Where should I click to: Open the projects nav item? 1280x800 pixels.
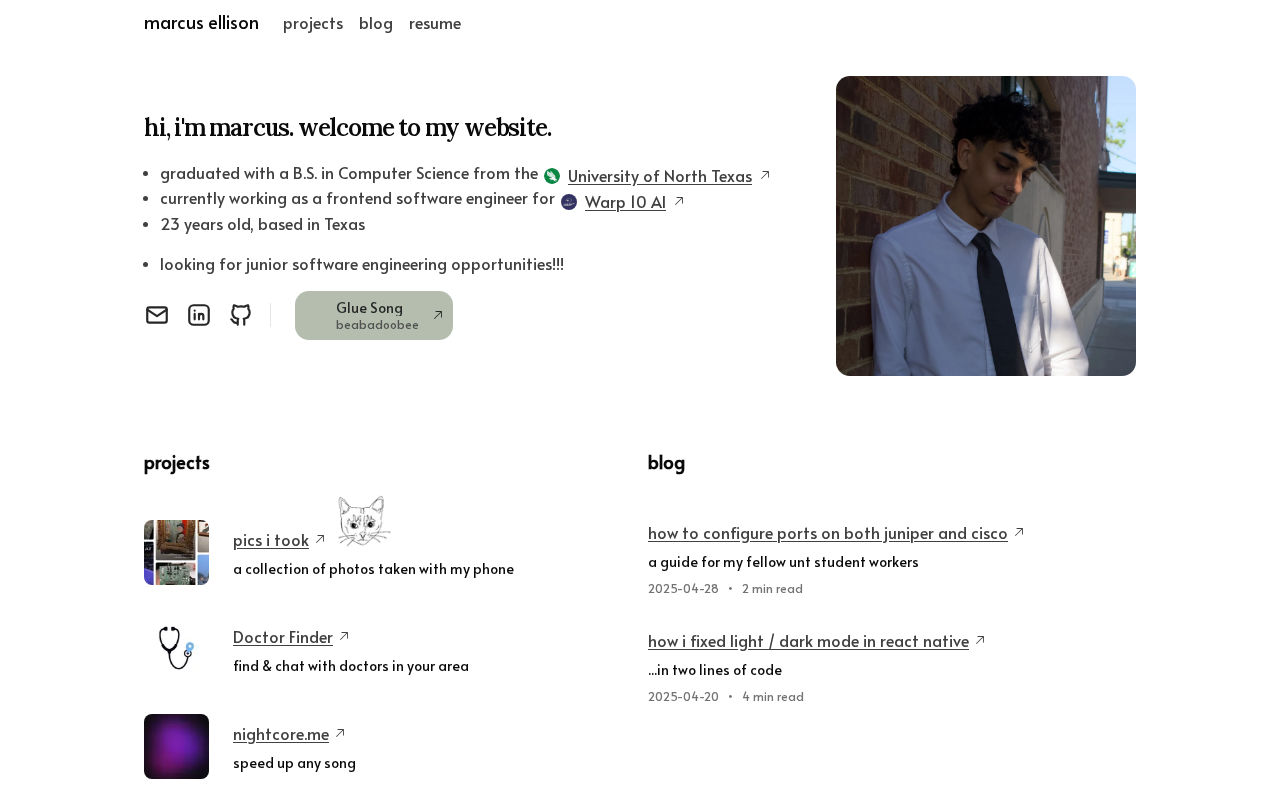click(313, 23)
